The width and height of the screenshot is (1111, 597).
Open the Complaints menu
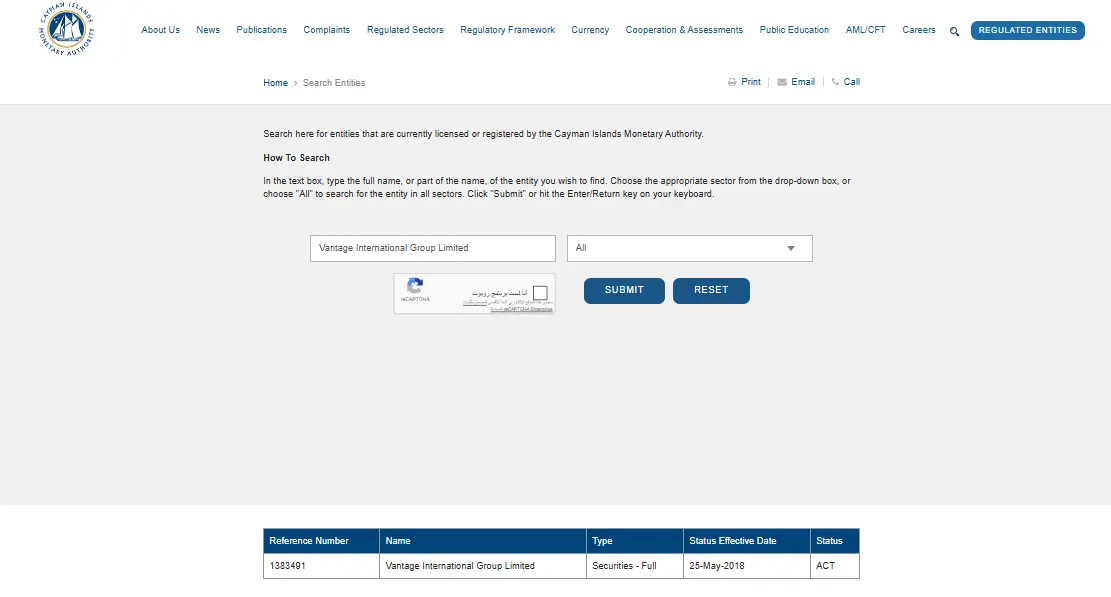coord(327,30)
